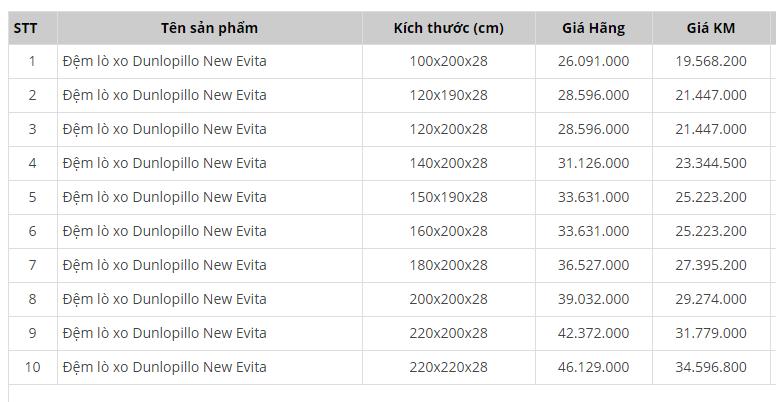The width and height of the screenshot is (776, 402).
Task: Click promo price 31.779.000
Action: click(711, 333)
